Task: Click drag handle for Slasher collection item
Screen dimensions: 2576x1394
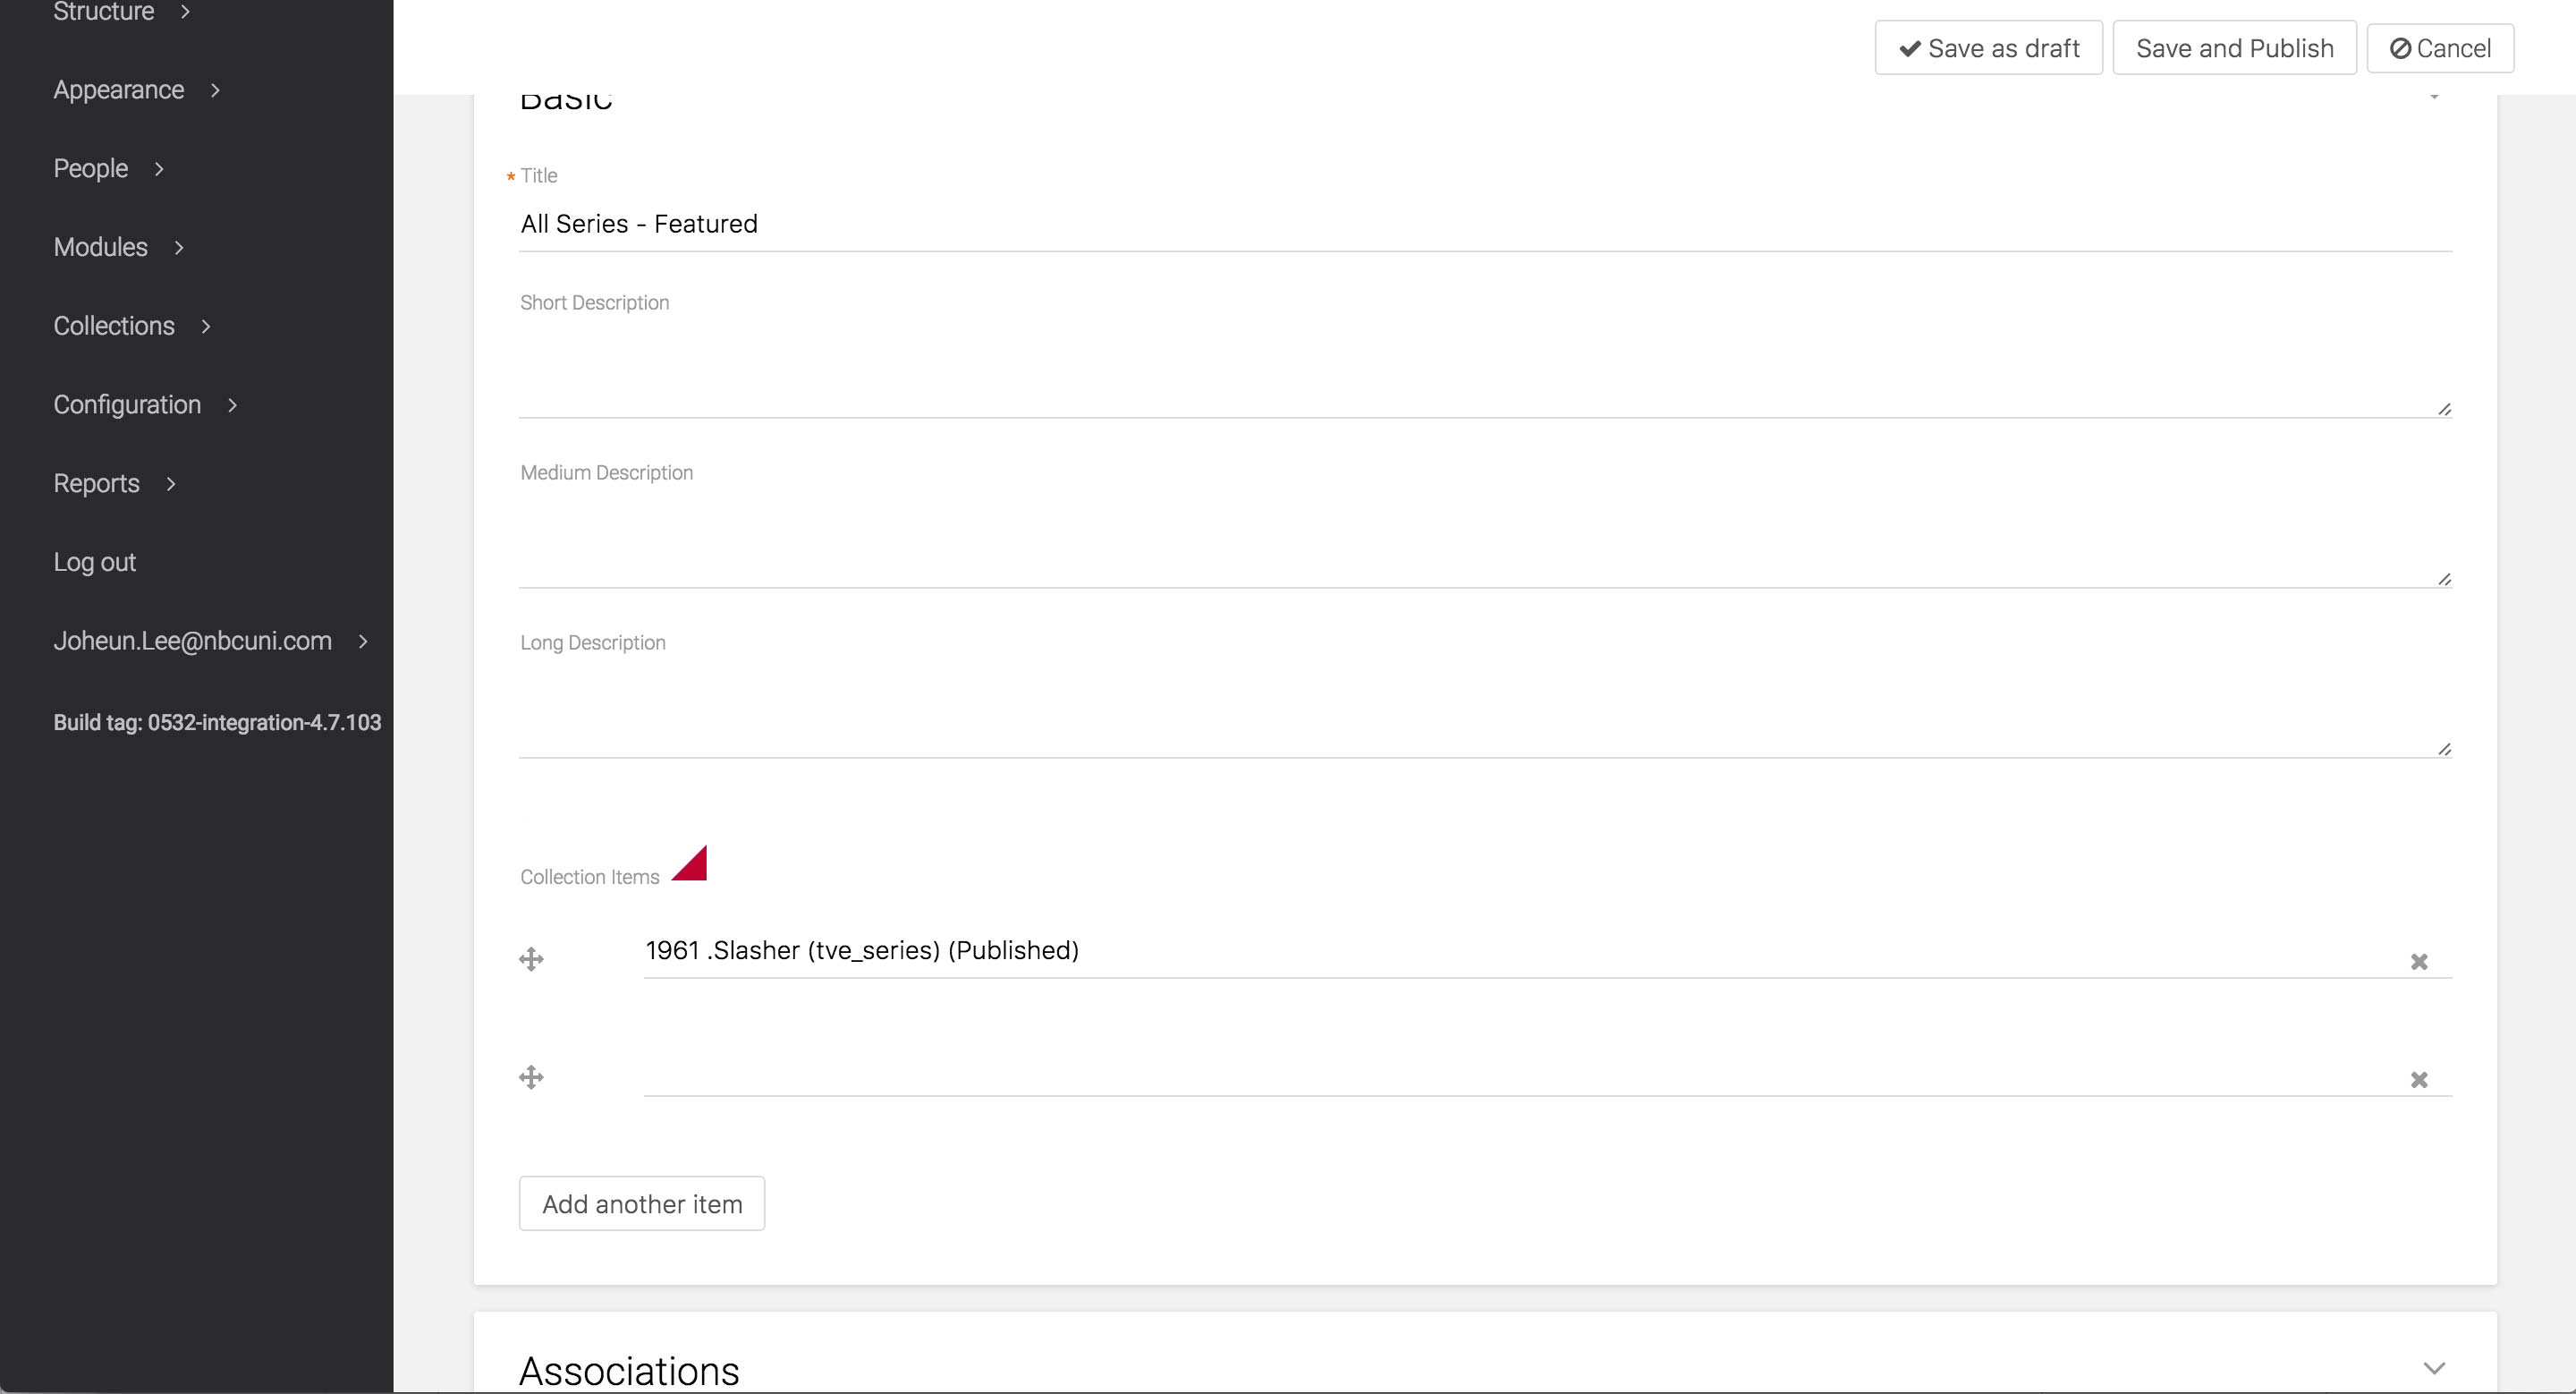Action: pos(531,960)
